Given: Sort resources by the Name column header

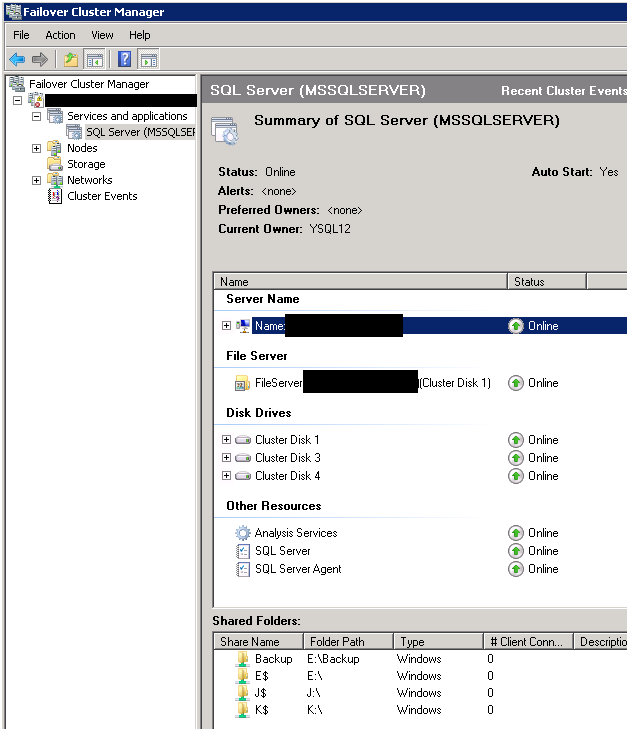Looking at the screenshot, I should coord(360,282).
